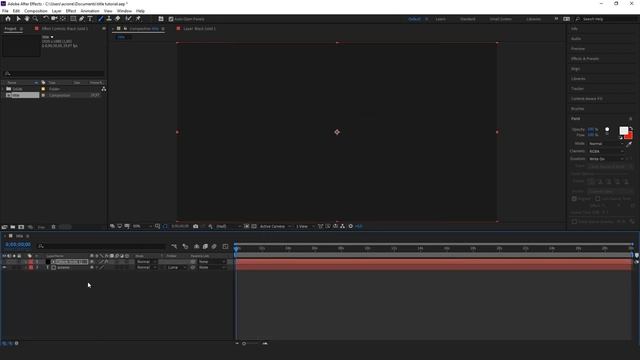Open the viewer magnification ratio dropdown

pyautogui.click(x=142, y=226)
